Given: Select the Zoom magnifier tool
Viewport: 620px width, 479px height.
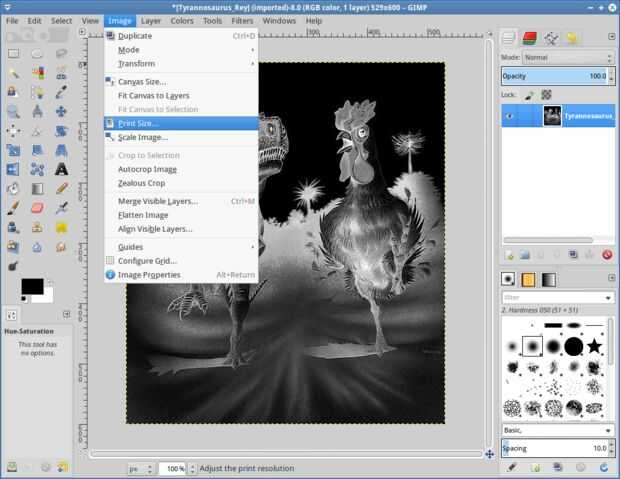Looking at the screenshot, I should [13, 112].
